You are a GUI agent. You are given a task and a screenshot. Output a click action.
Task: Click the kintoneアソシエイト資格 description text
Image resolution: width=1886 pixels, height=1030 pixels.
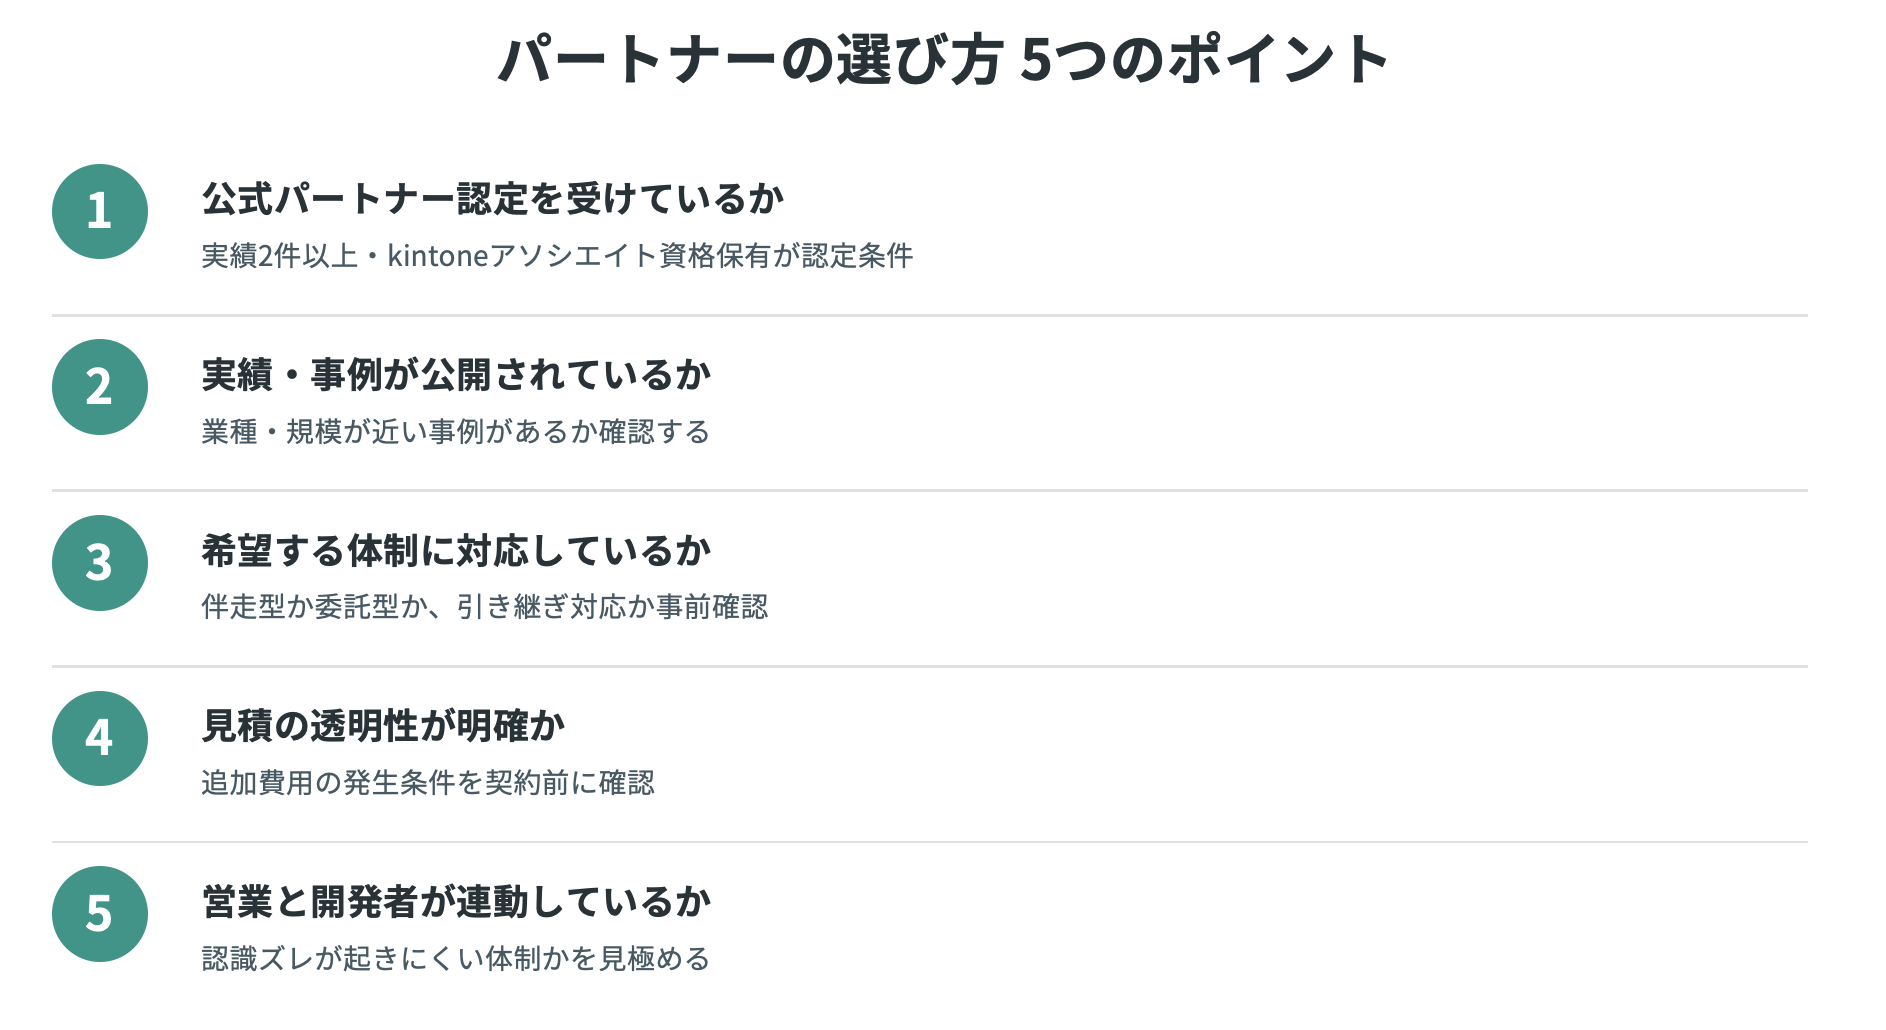point(557,256)
